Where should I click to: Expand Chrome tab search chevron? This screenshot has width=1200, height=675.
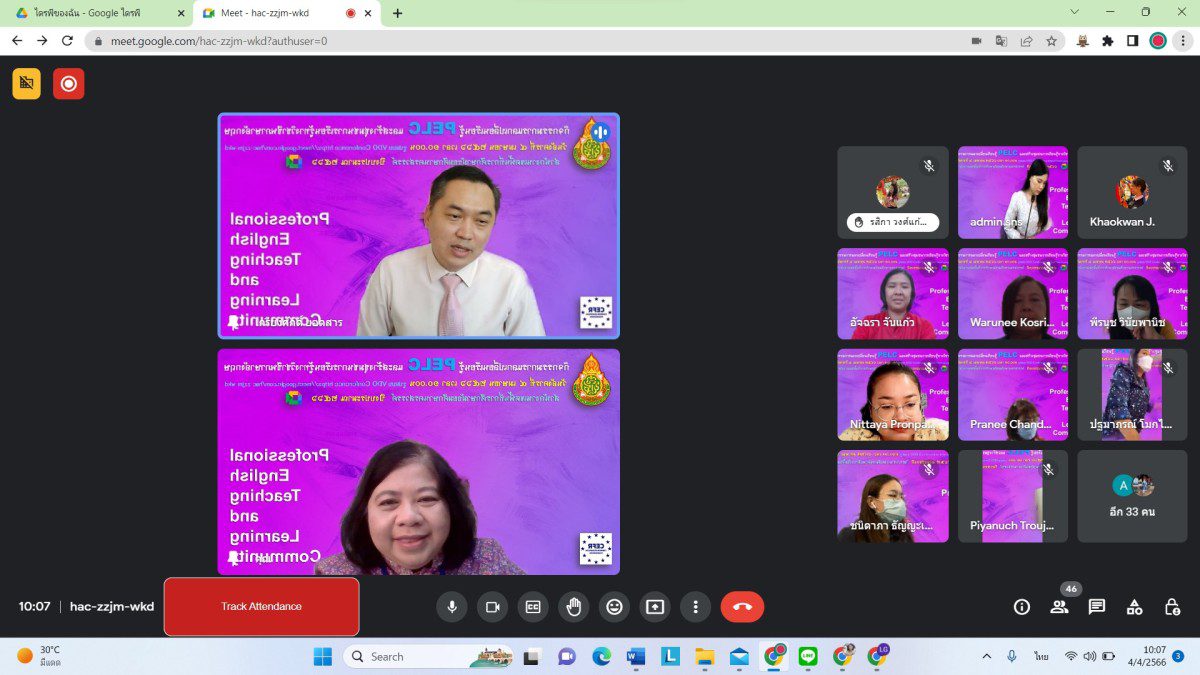(x=1075, y=12)
